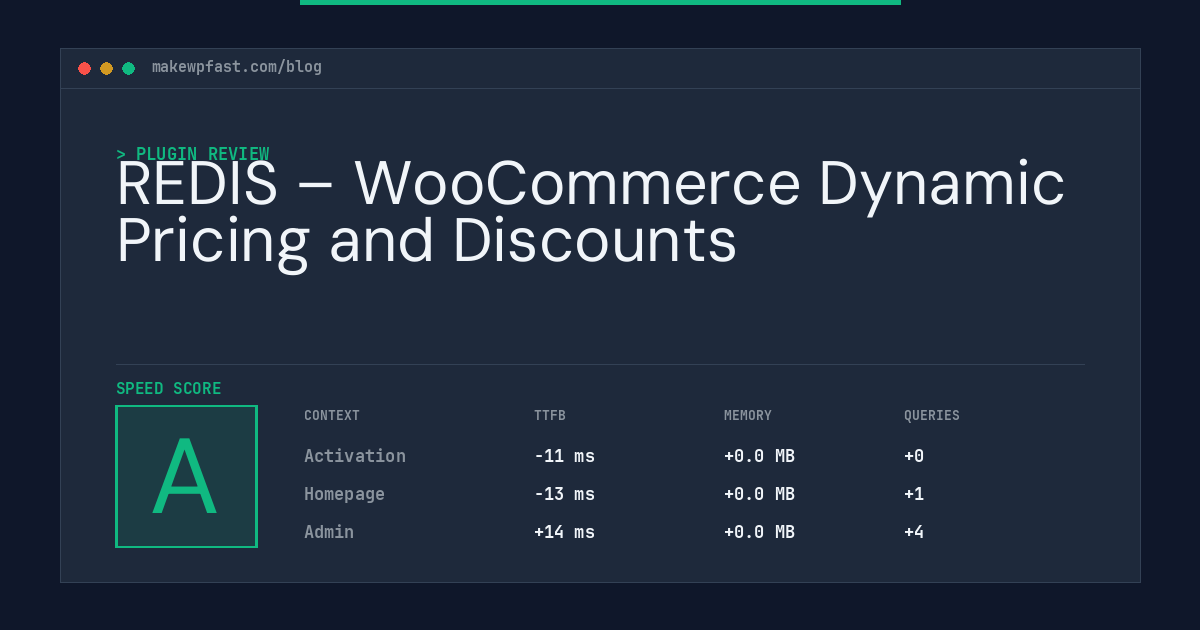
Task: Click the Admin queries value +4
Action: pos(914,532)
